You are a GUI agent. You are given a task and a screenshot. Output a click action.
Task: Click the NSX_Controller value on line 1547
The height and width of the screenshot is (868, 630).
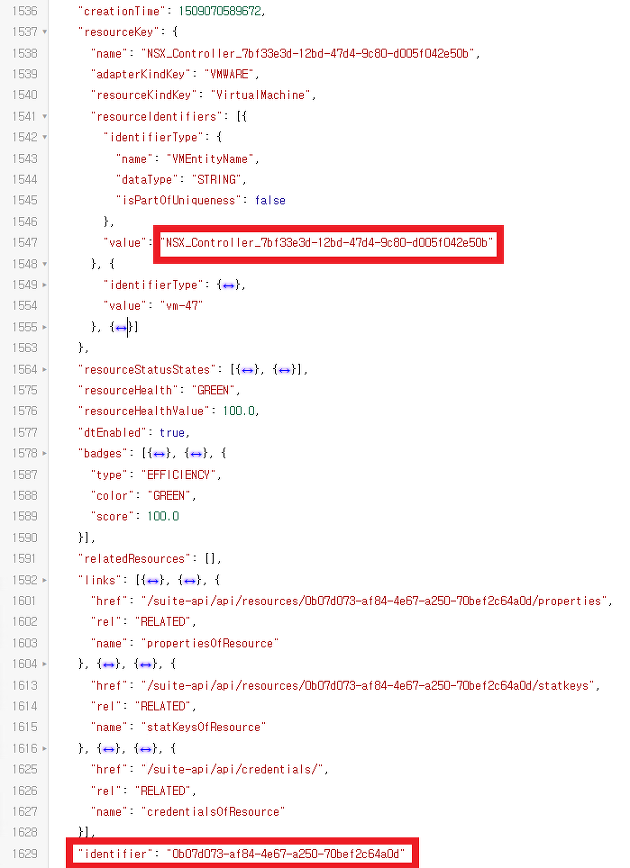[327, 243]
